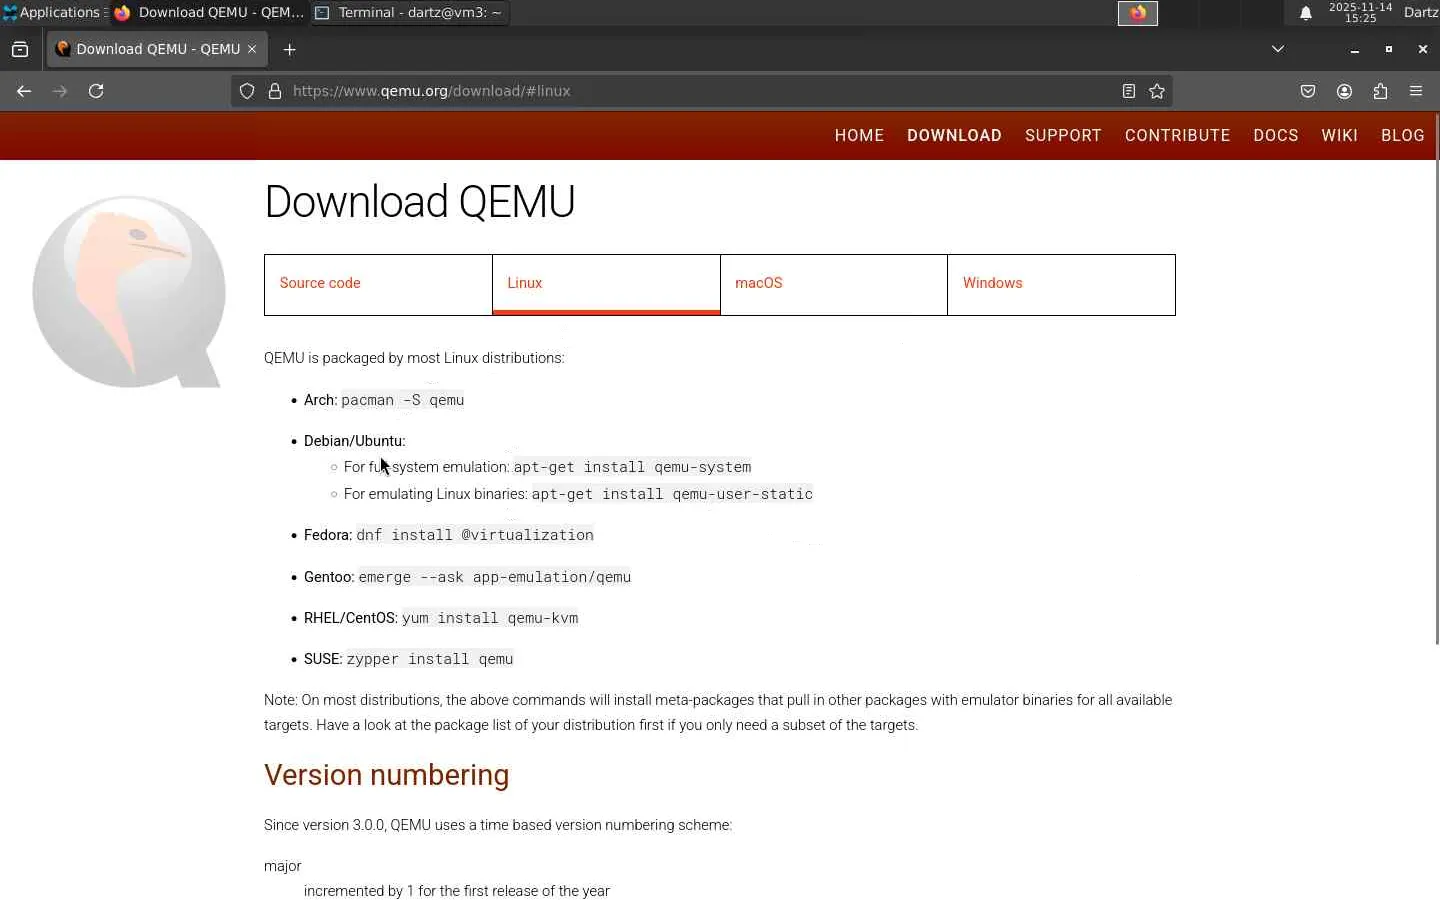Switch to Terminal window in taskbar

click(410, 13)
